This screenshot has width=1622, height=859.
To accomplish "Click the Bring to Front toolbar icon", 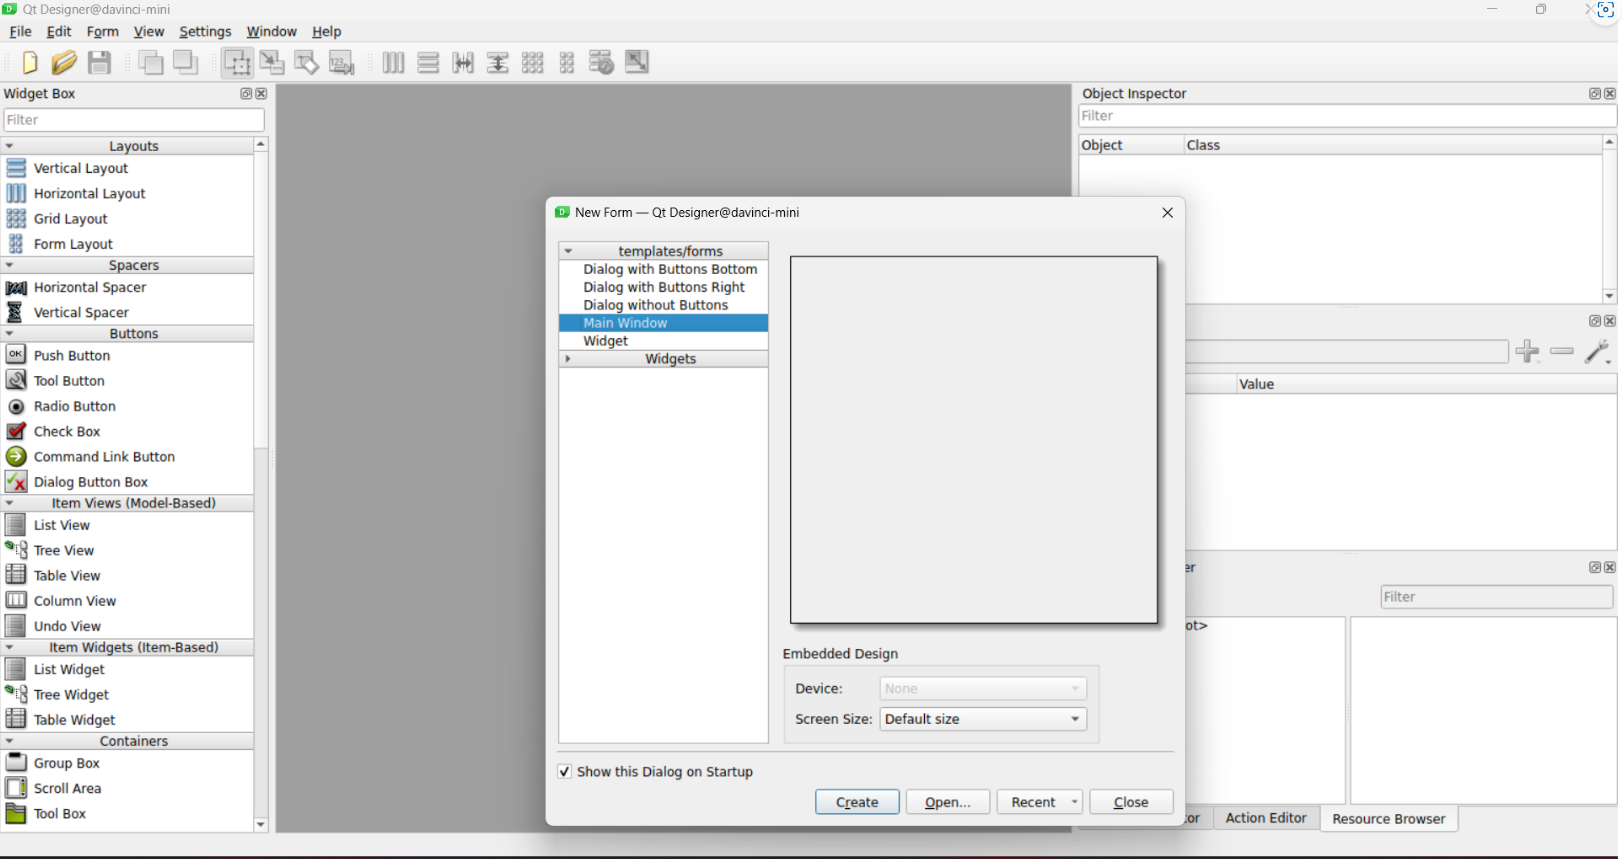I will [x=186, y=63].
